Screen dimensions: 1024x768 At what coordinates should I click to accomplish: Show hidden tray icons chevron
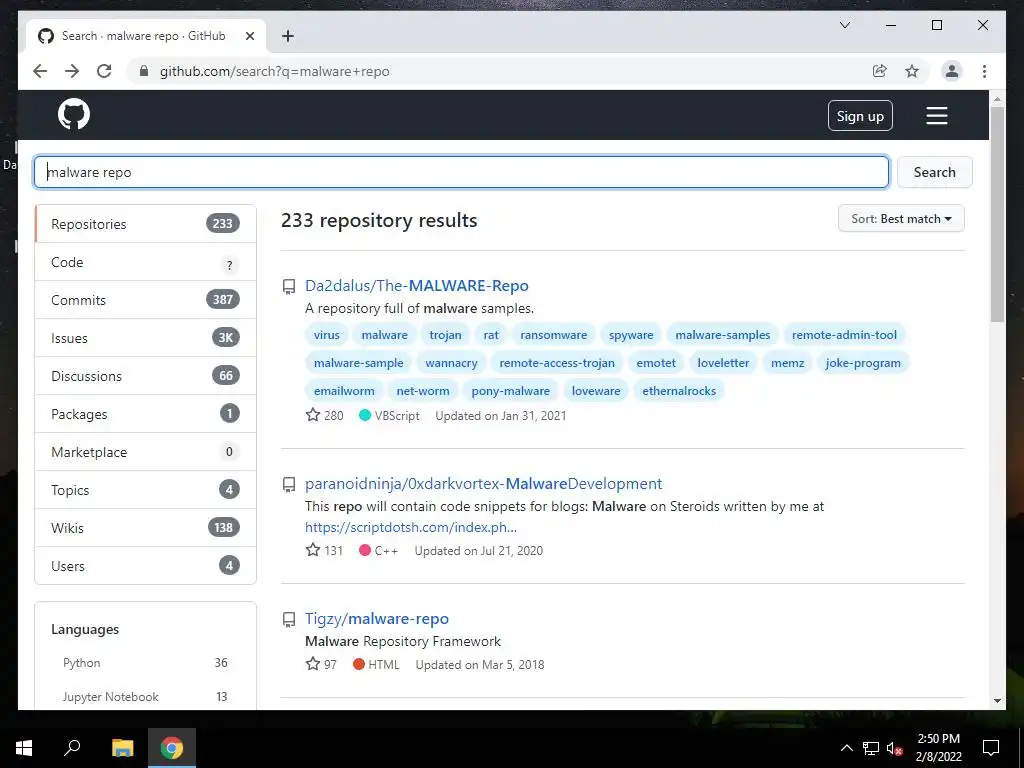[846, 748]
